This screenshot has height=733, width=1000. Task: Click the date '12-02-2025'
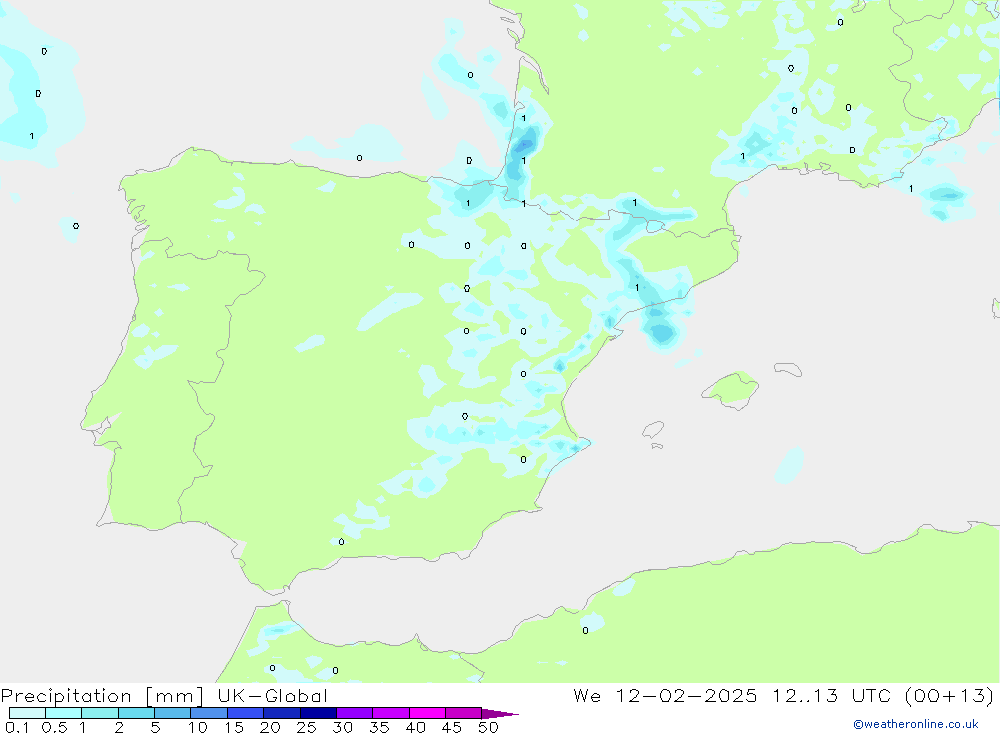[x=686, y=696]
